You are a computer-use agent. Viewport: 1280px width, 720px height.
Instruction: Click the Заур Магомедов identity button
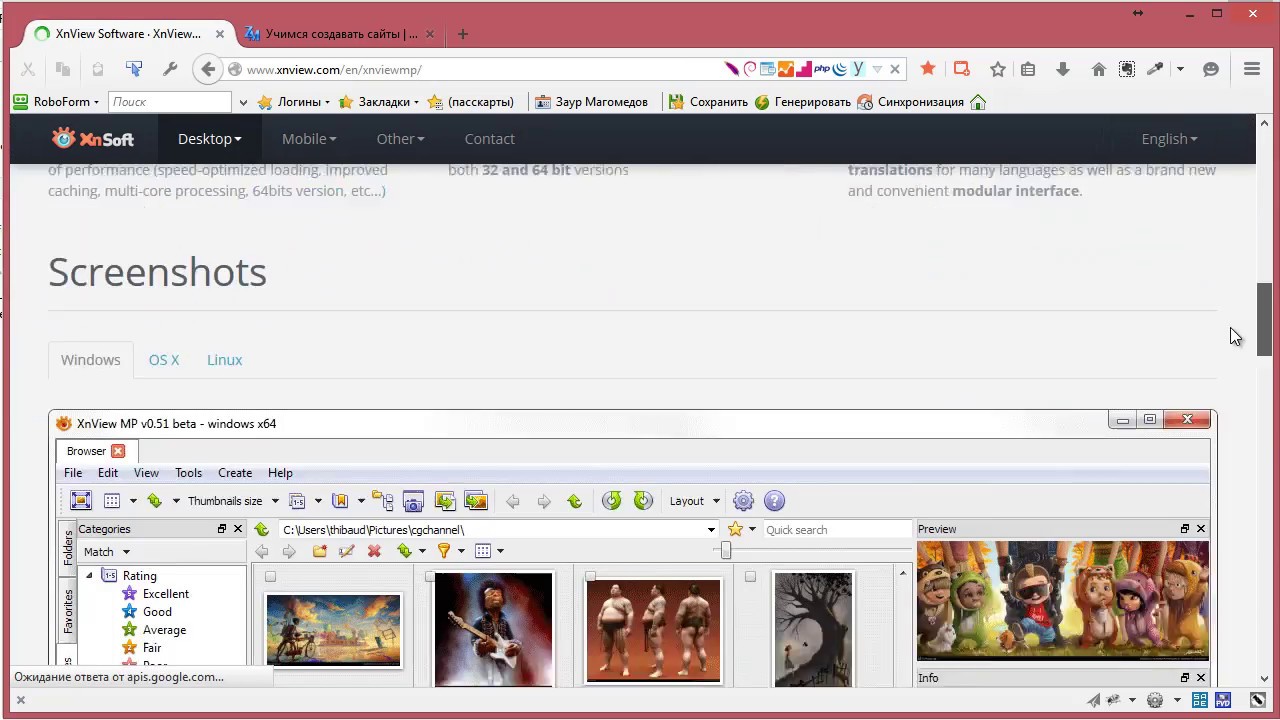tap(591, 102)
